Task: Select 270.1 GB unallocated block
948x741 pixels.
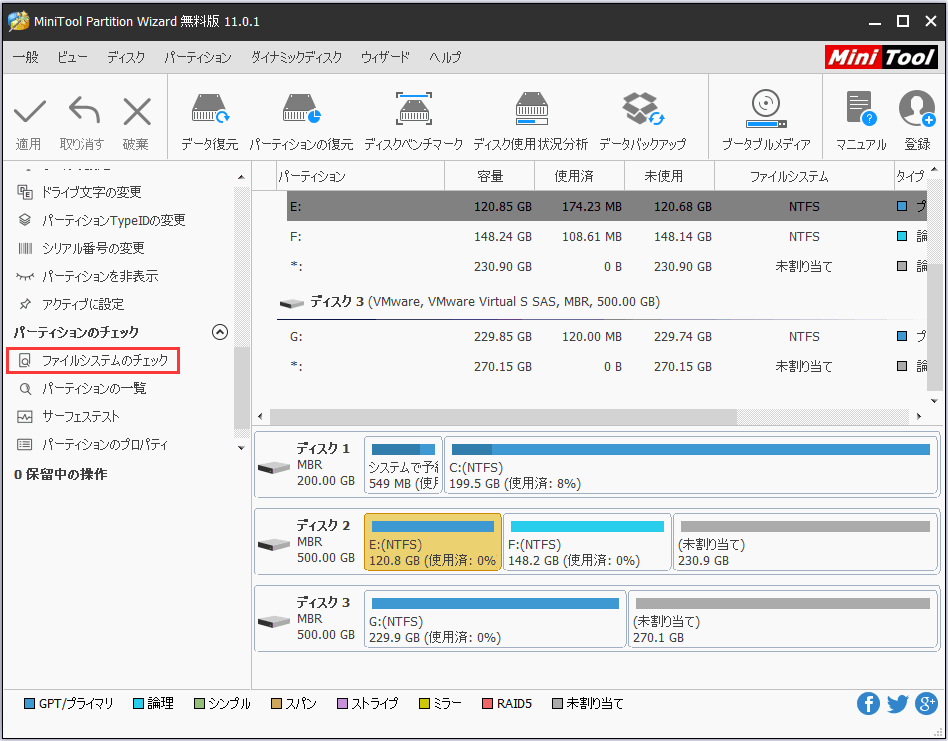Action: (x=782, y=620)
